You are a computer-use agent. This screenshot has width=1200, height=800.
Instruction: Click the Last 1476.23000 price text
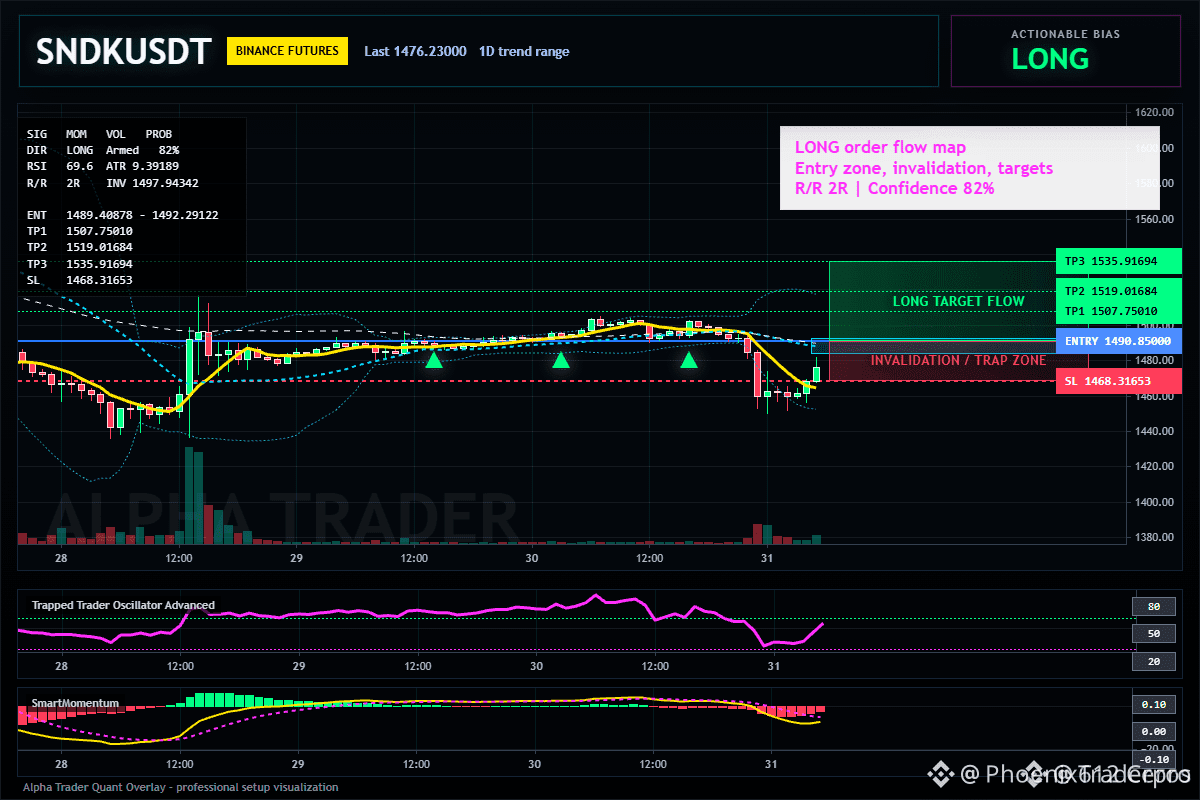415,51
